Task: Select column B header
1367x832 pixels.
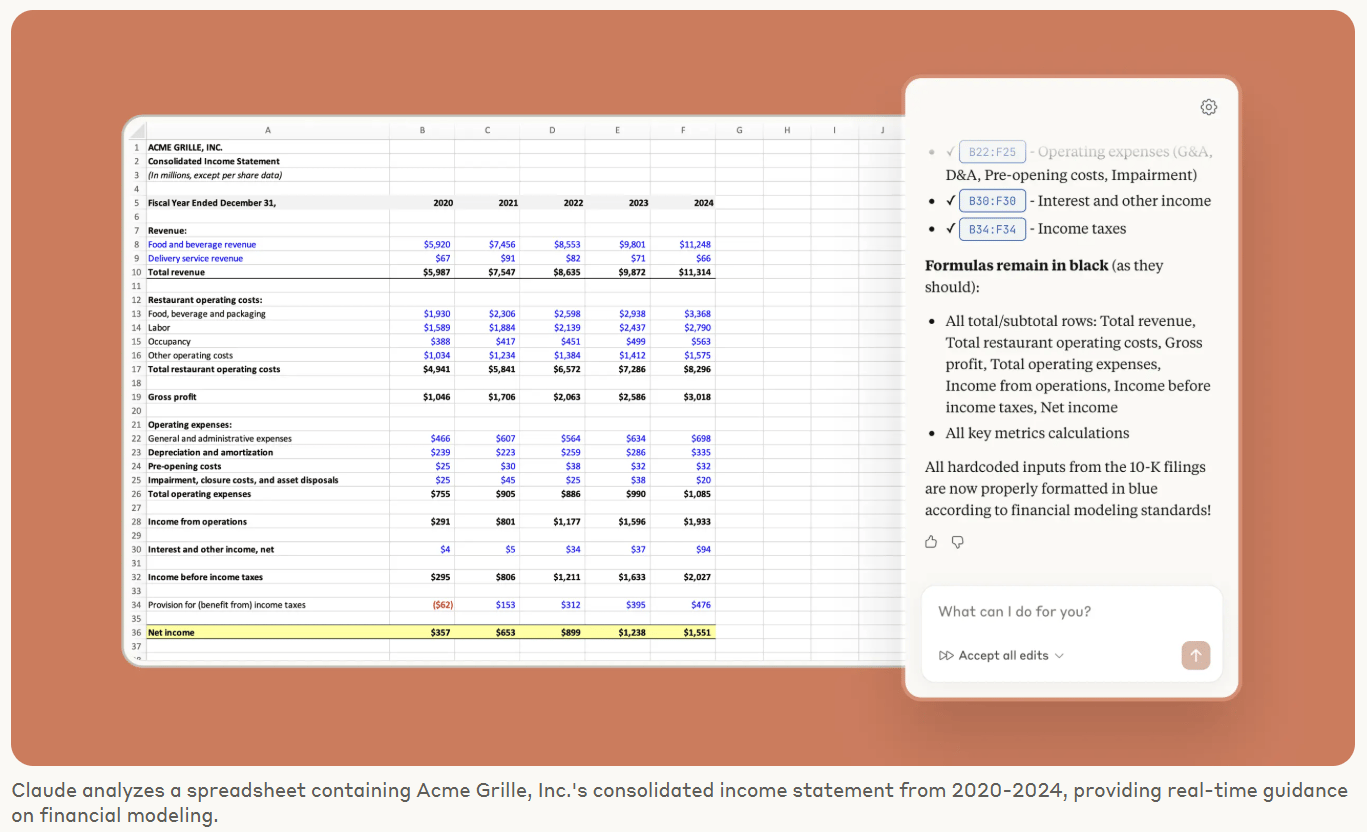Action: point(422,130)
